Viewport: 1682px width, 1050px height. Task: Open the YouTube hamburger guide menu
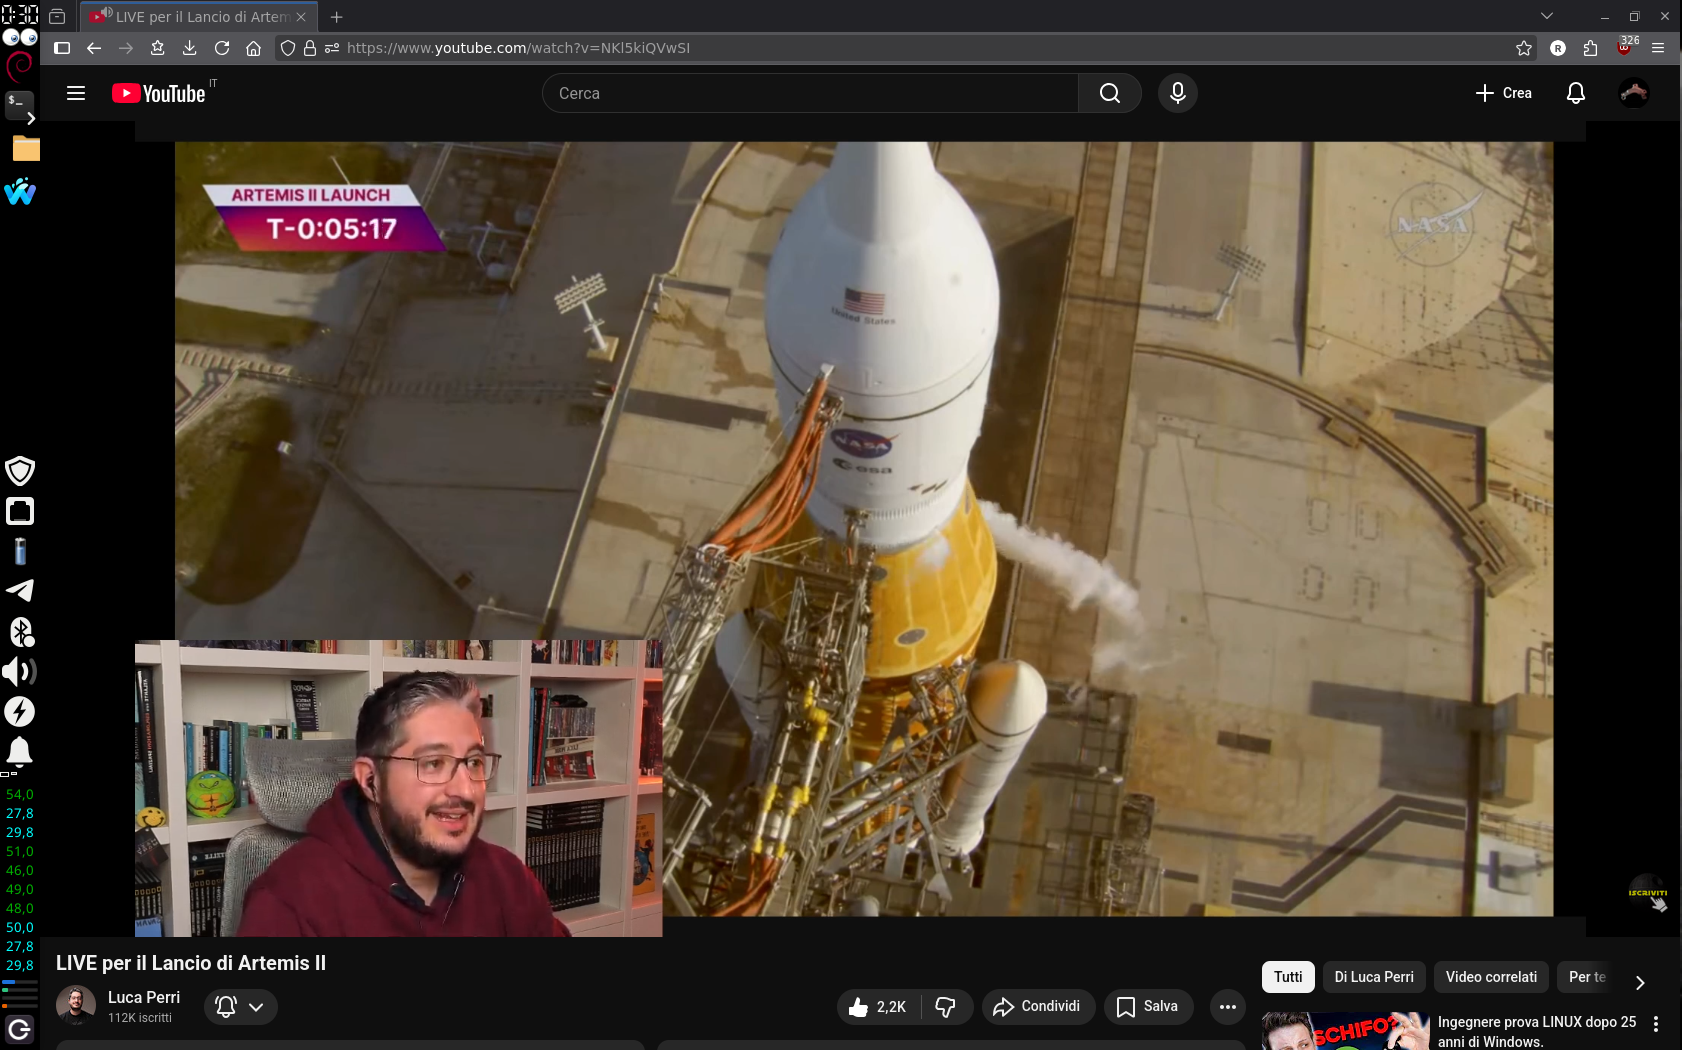(x=76, y=93)
